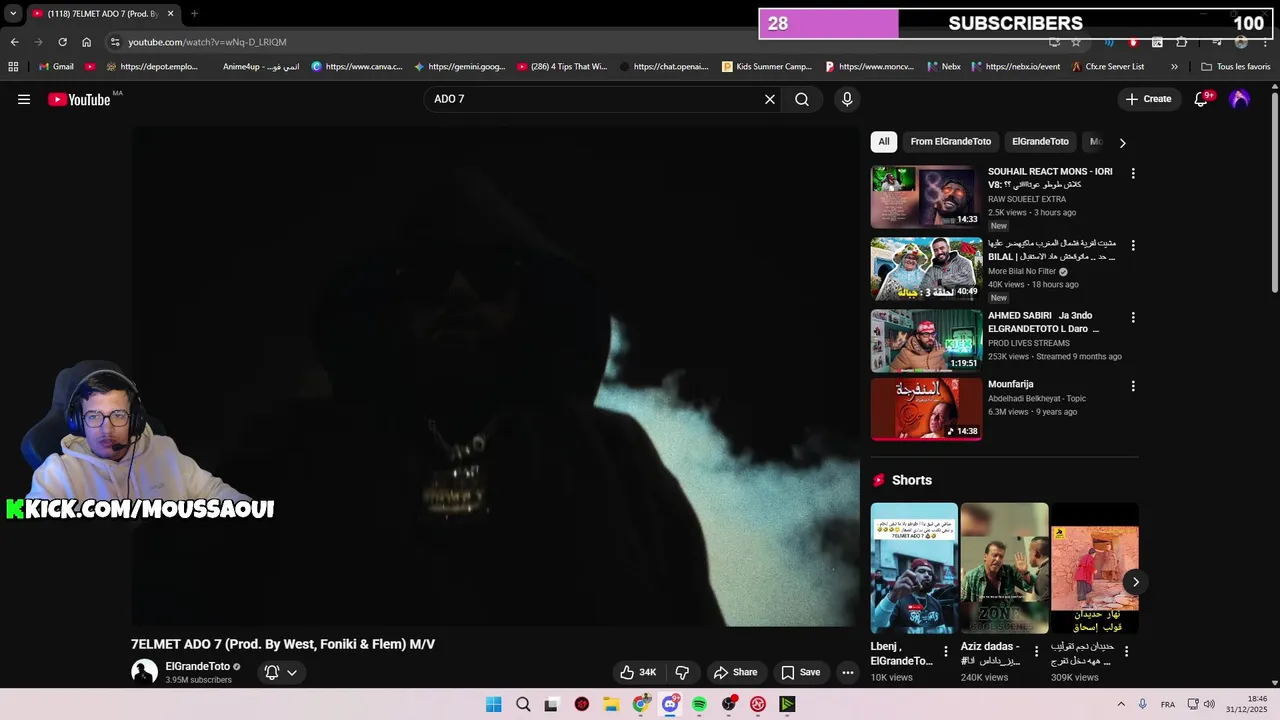Select the All filter chip
The width and height of the screenshot is (1280, 720).
[884, 141]
